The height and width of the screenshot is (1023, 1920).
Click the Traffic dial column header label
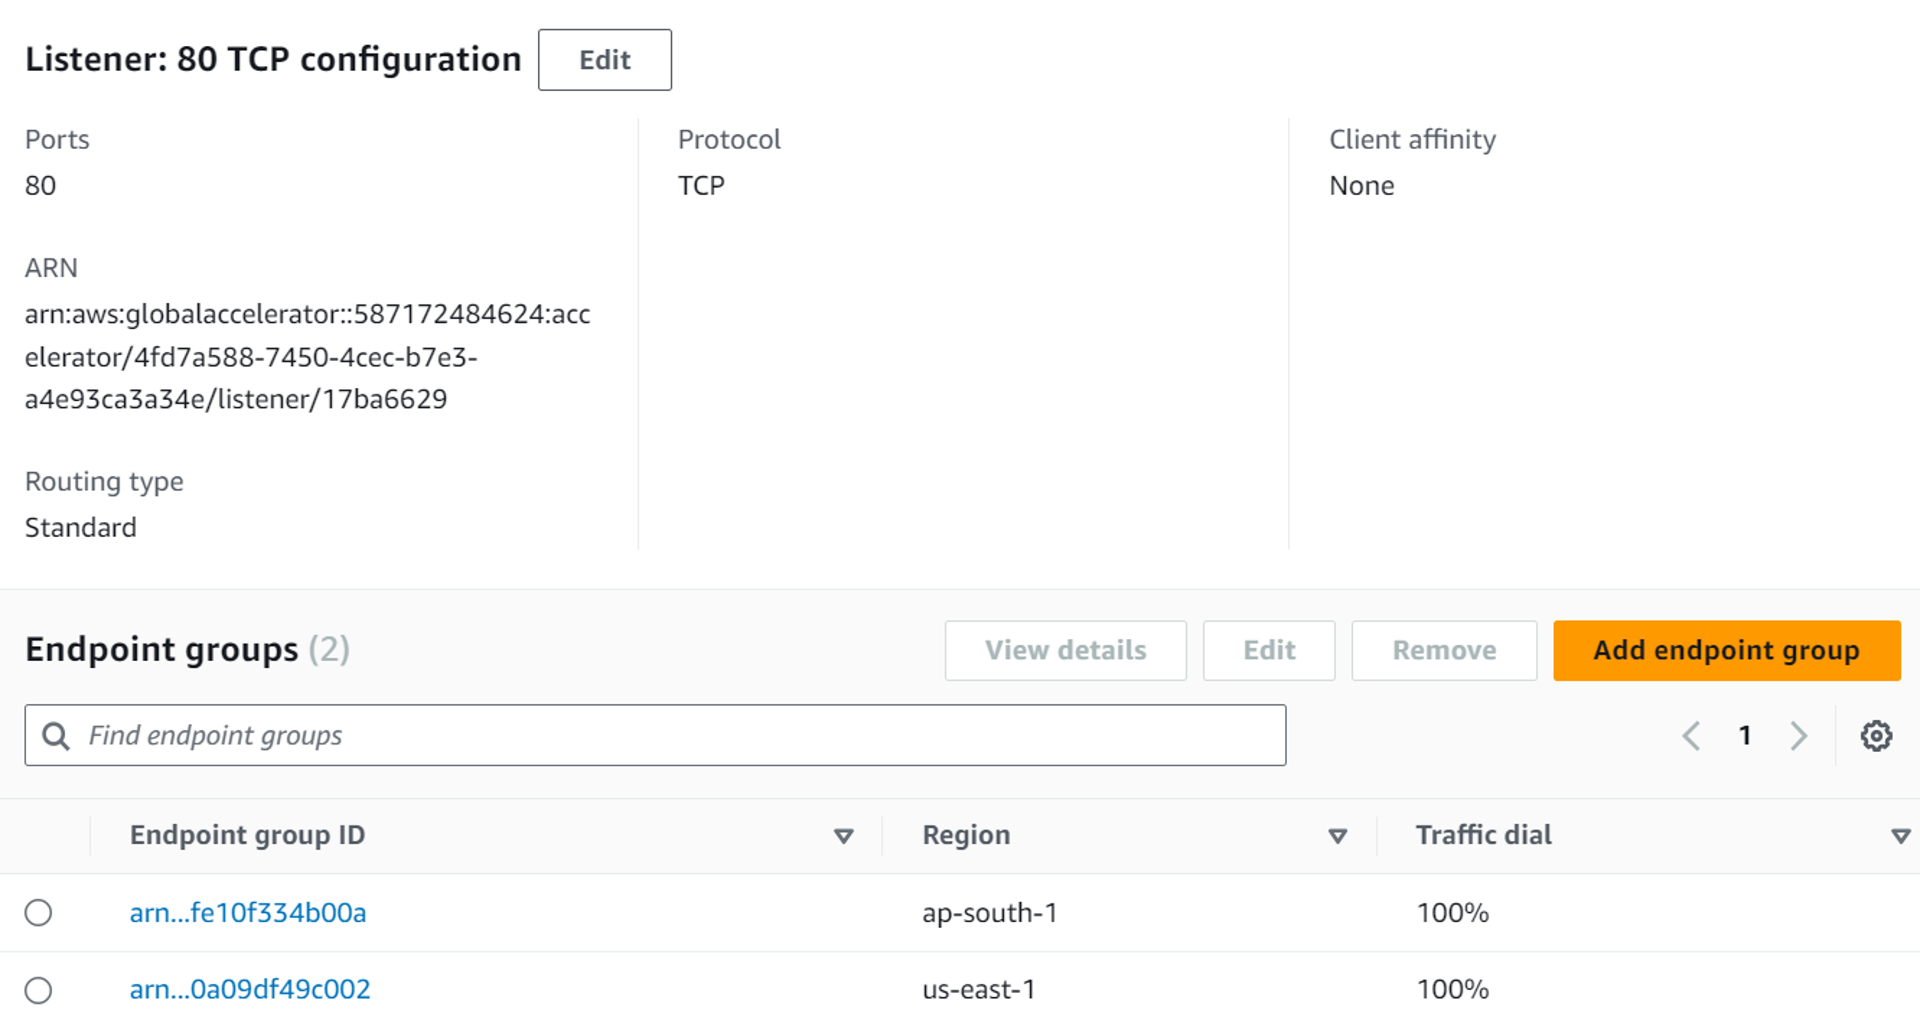[x=1483, y=835]
